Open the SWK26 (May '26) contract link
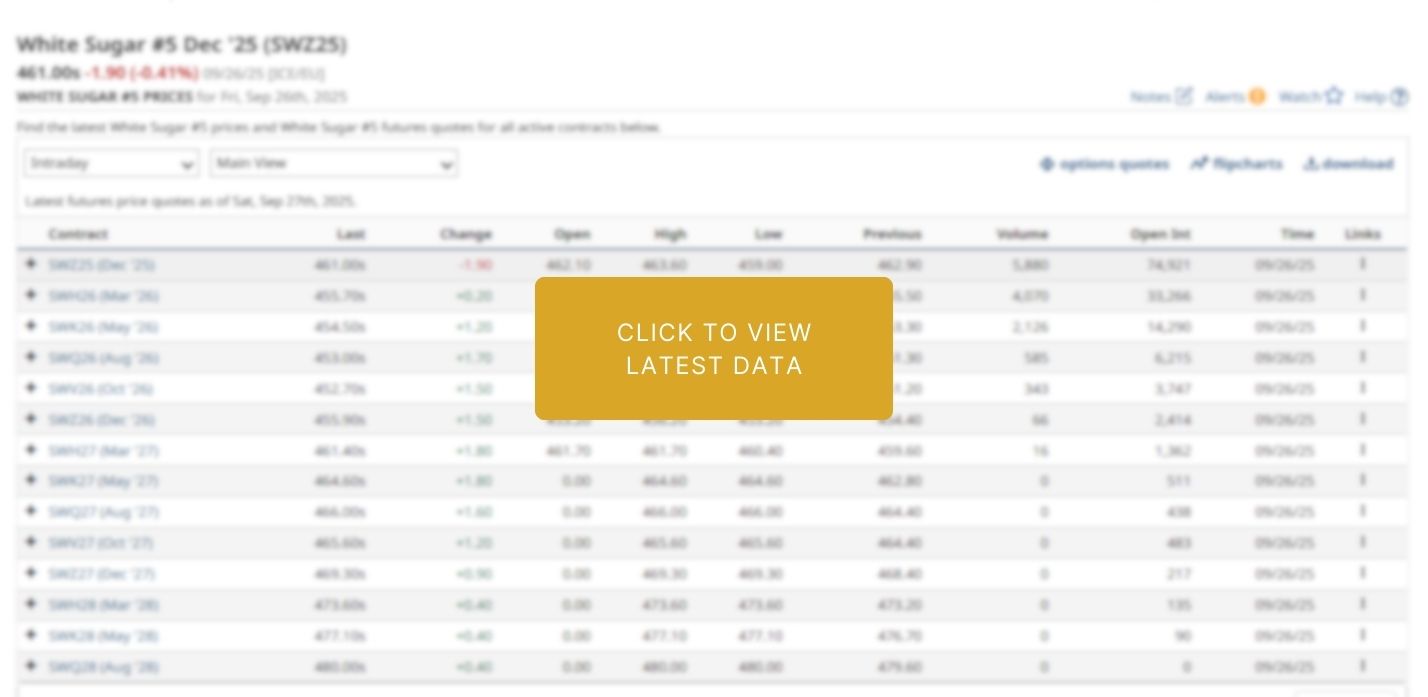Viewport: 1428px width, 697px height. point(103,327)
